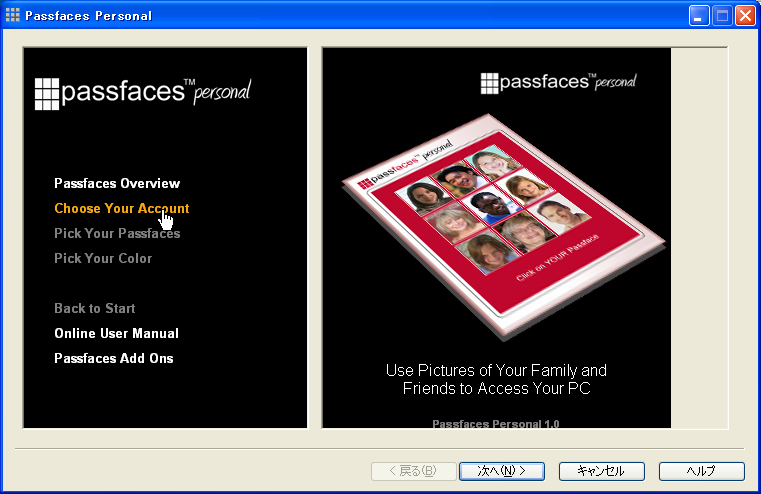Select Choose Your Account step
Screen dimensions: 761x494
click(121, 209)
